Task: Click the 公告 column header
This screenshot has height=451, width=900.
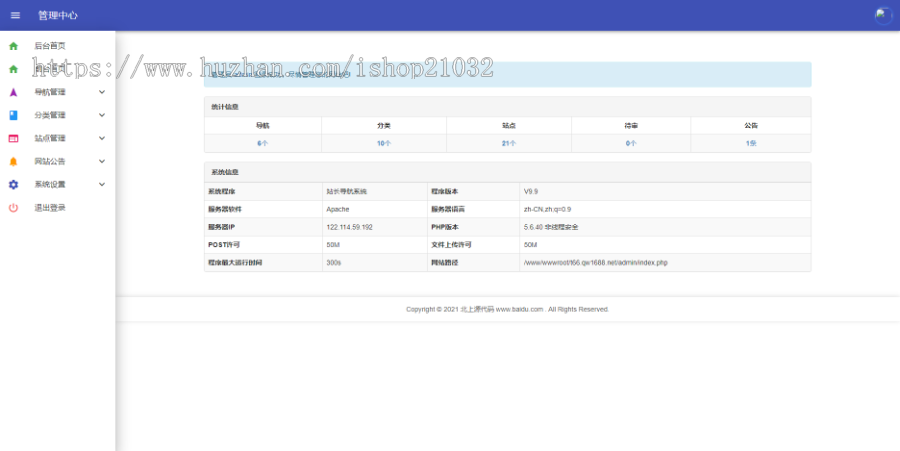Action: coord(751,126)
